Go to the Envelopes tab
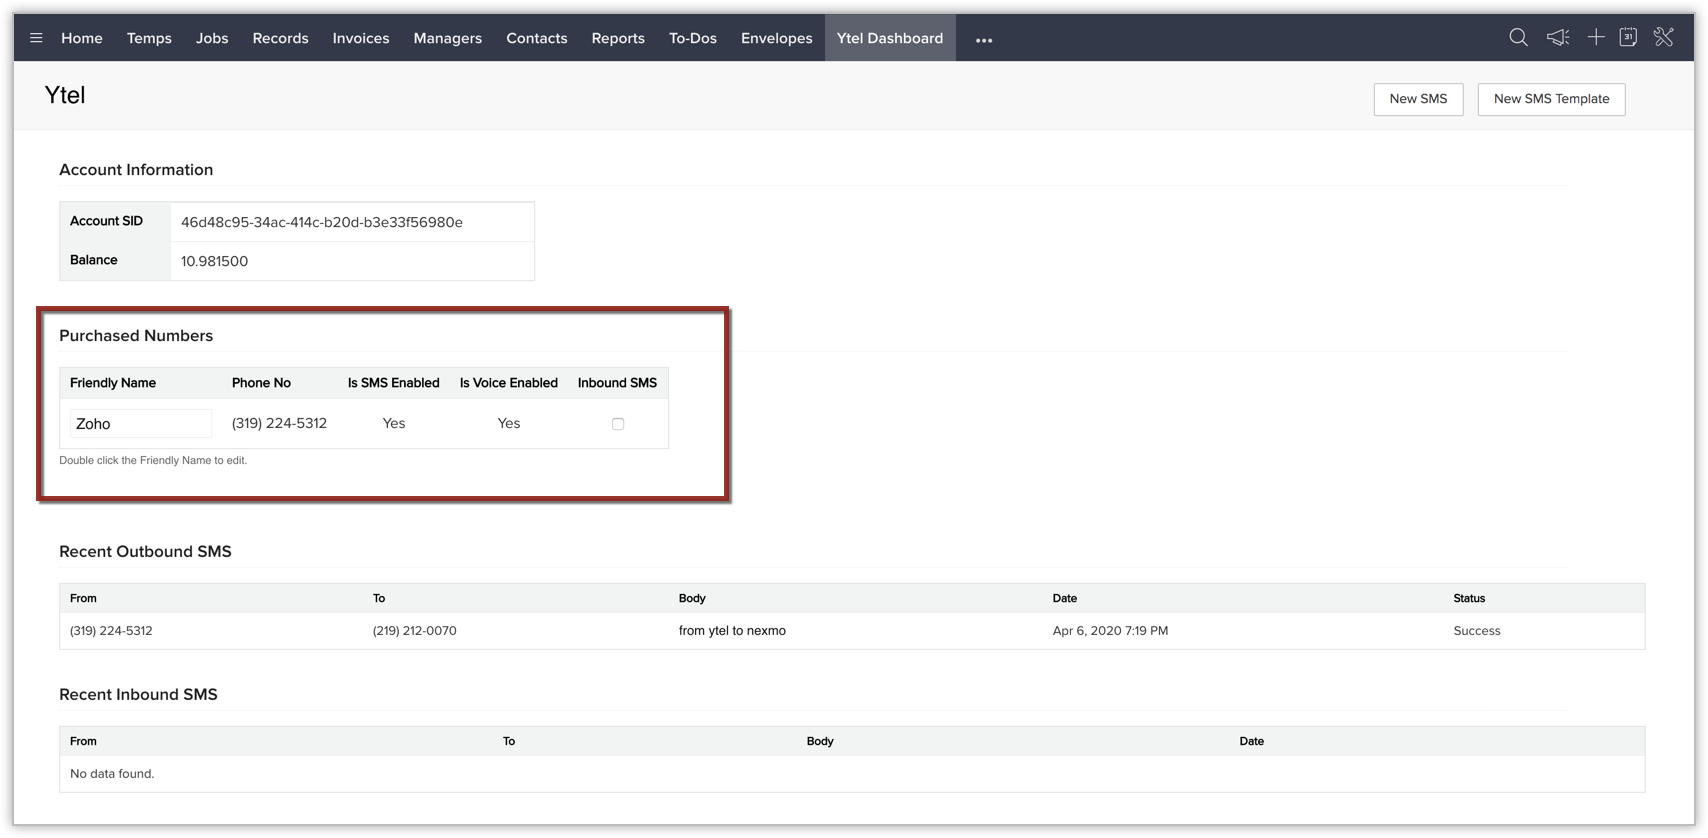This screenshot has width=1708, height=838. tap(776, 38)
